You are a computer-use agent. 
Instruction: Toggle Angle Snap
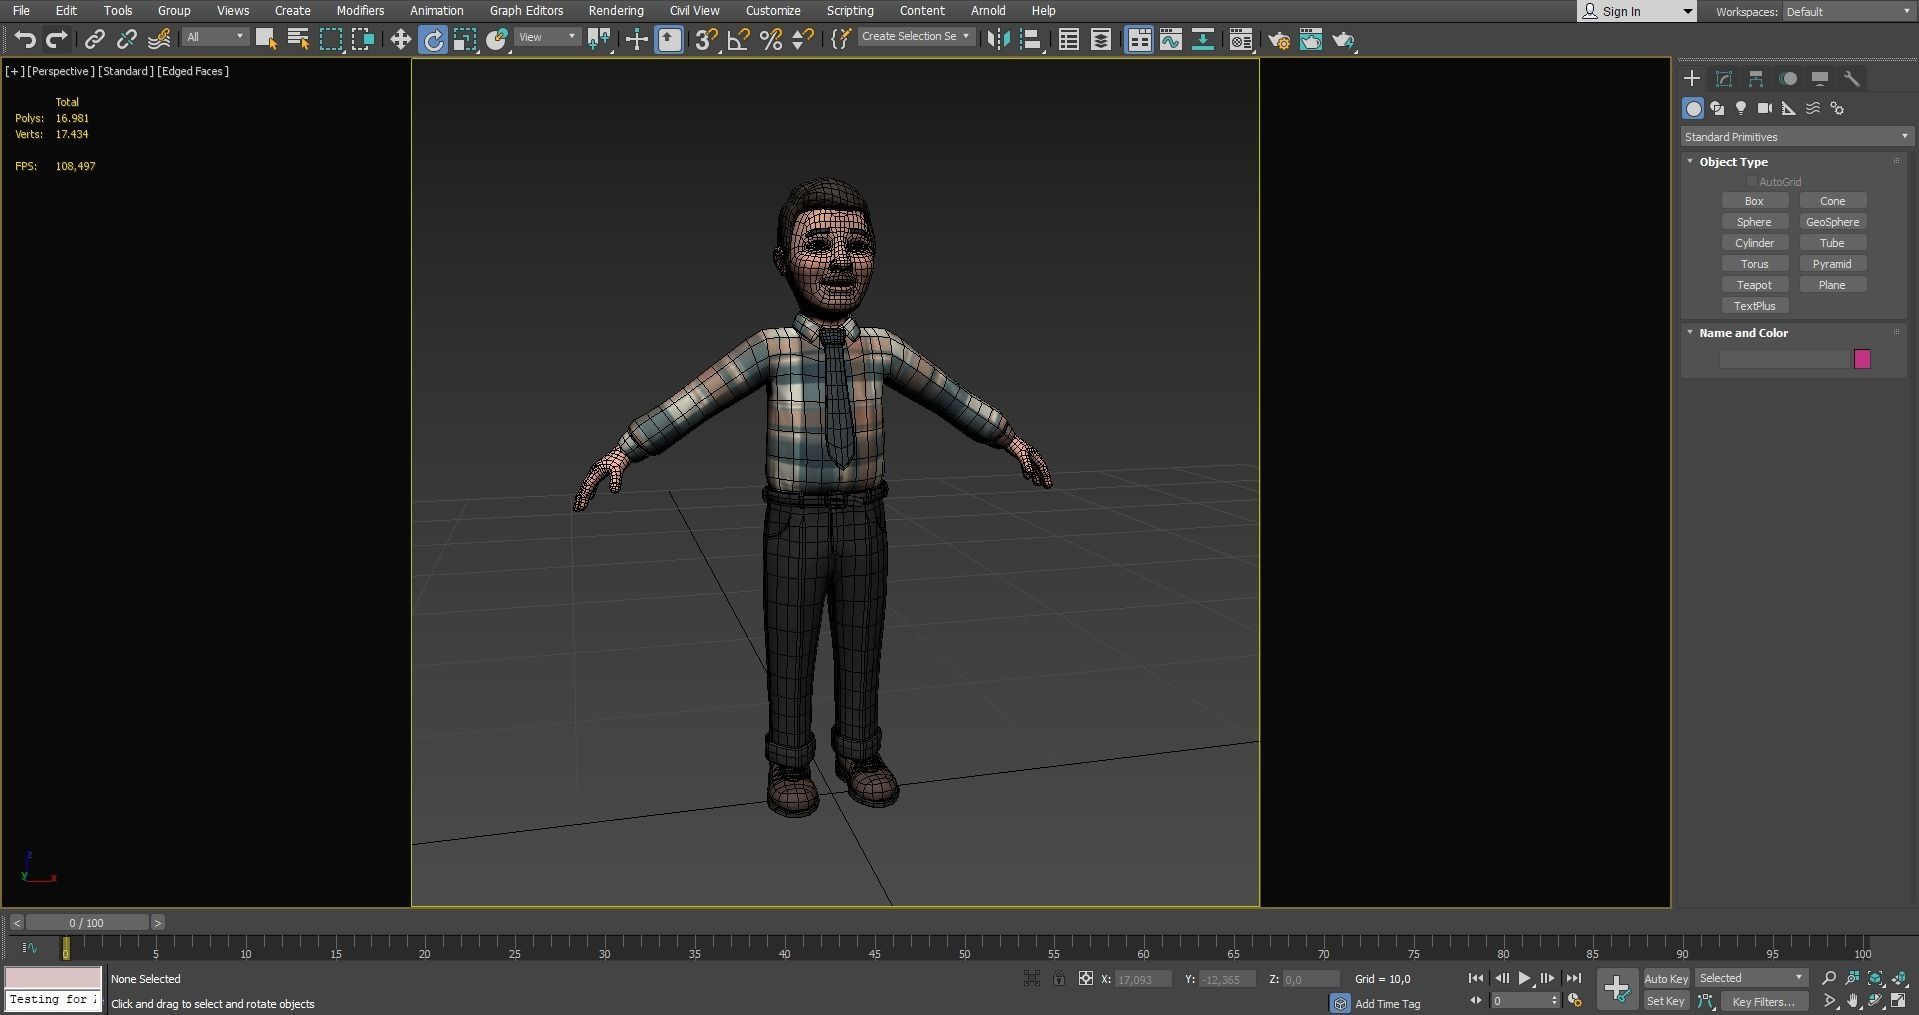738,39
